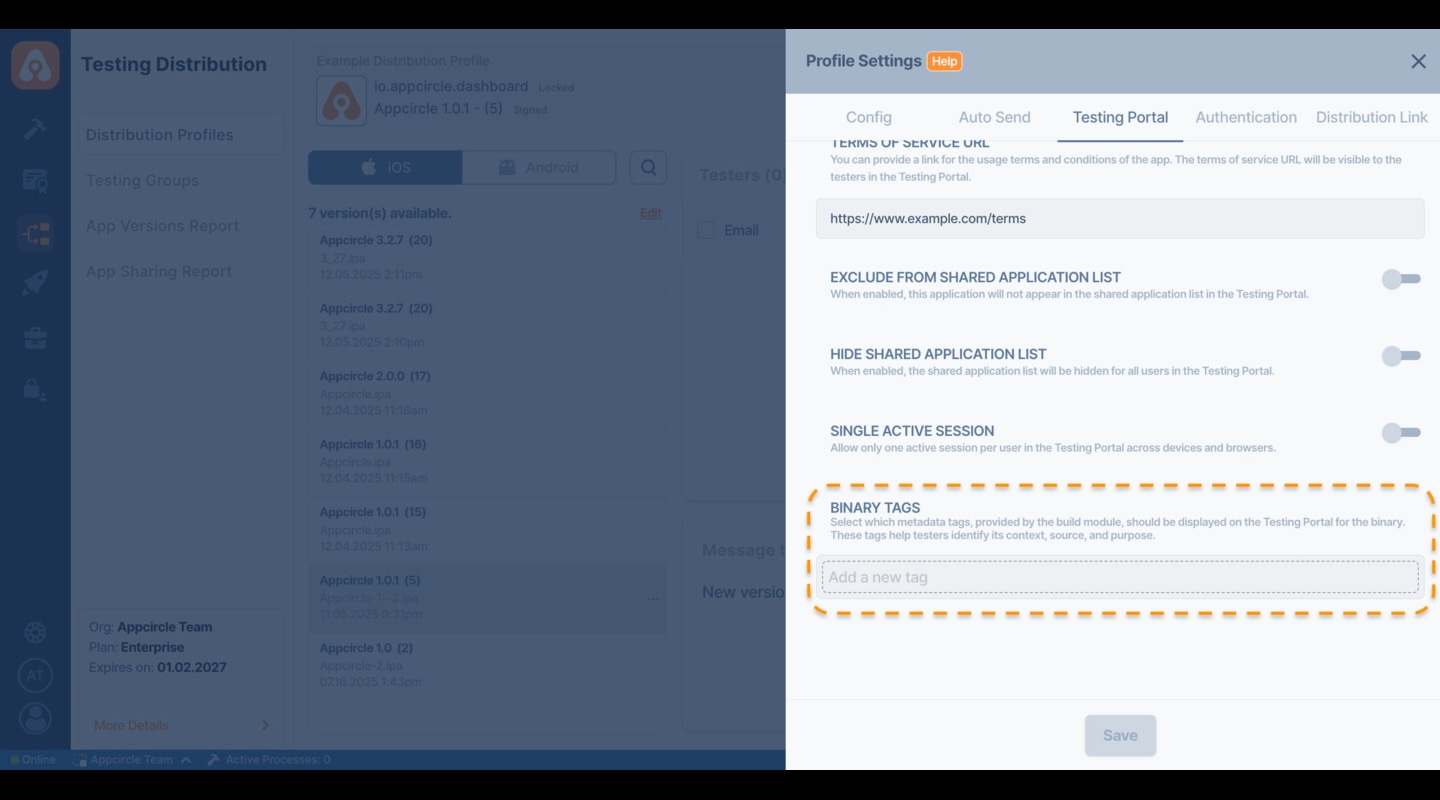Click the Add a new tag field
Viewport: 1440px width, 800px height.
(1120, 577)
